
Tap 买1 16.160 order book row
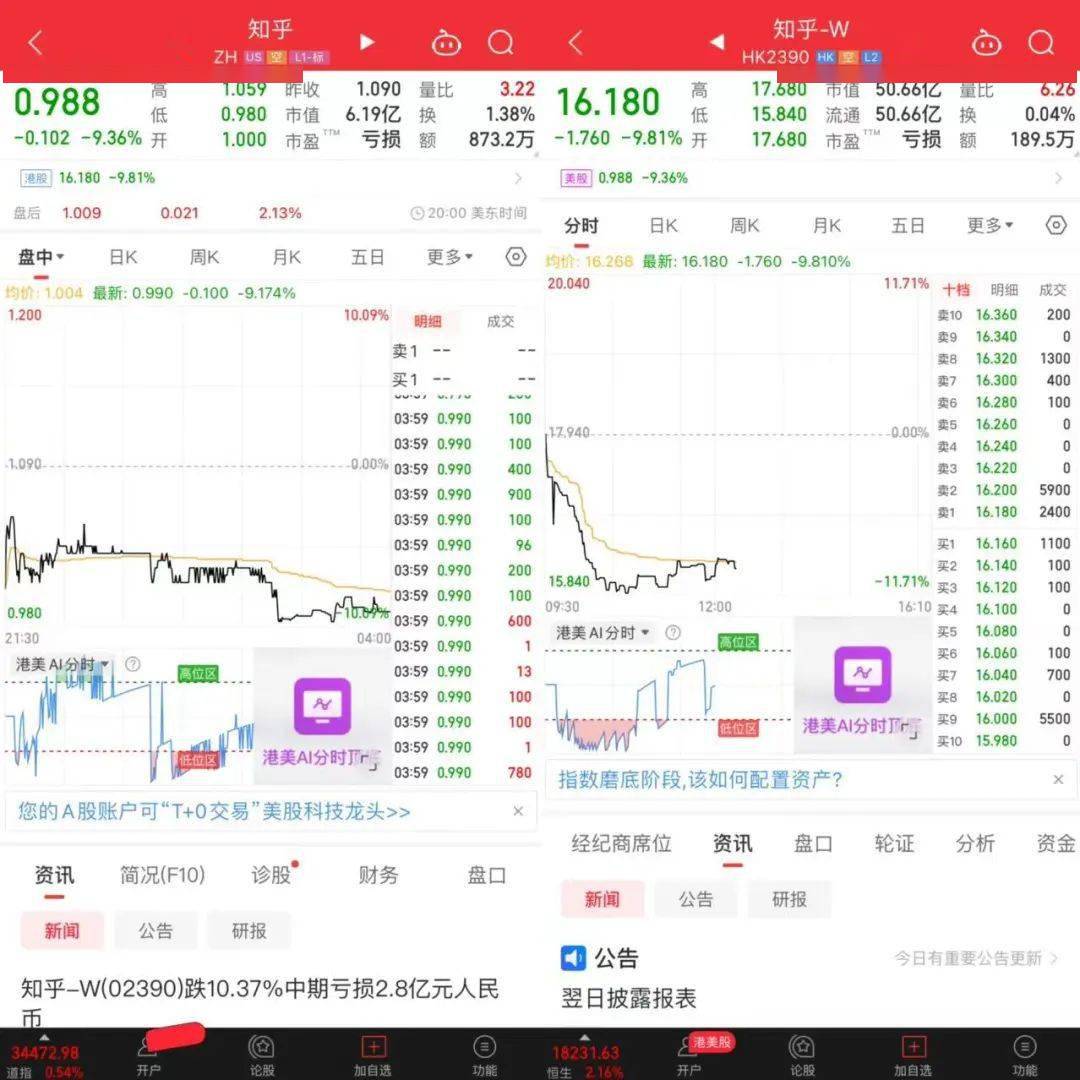click(1004, 543)
